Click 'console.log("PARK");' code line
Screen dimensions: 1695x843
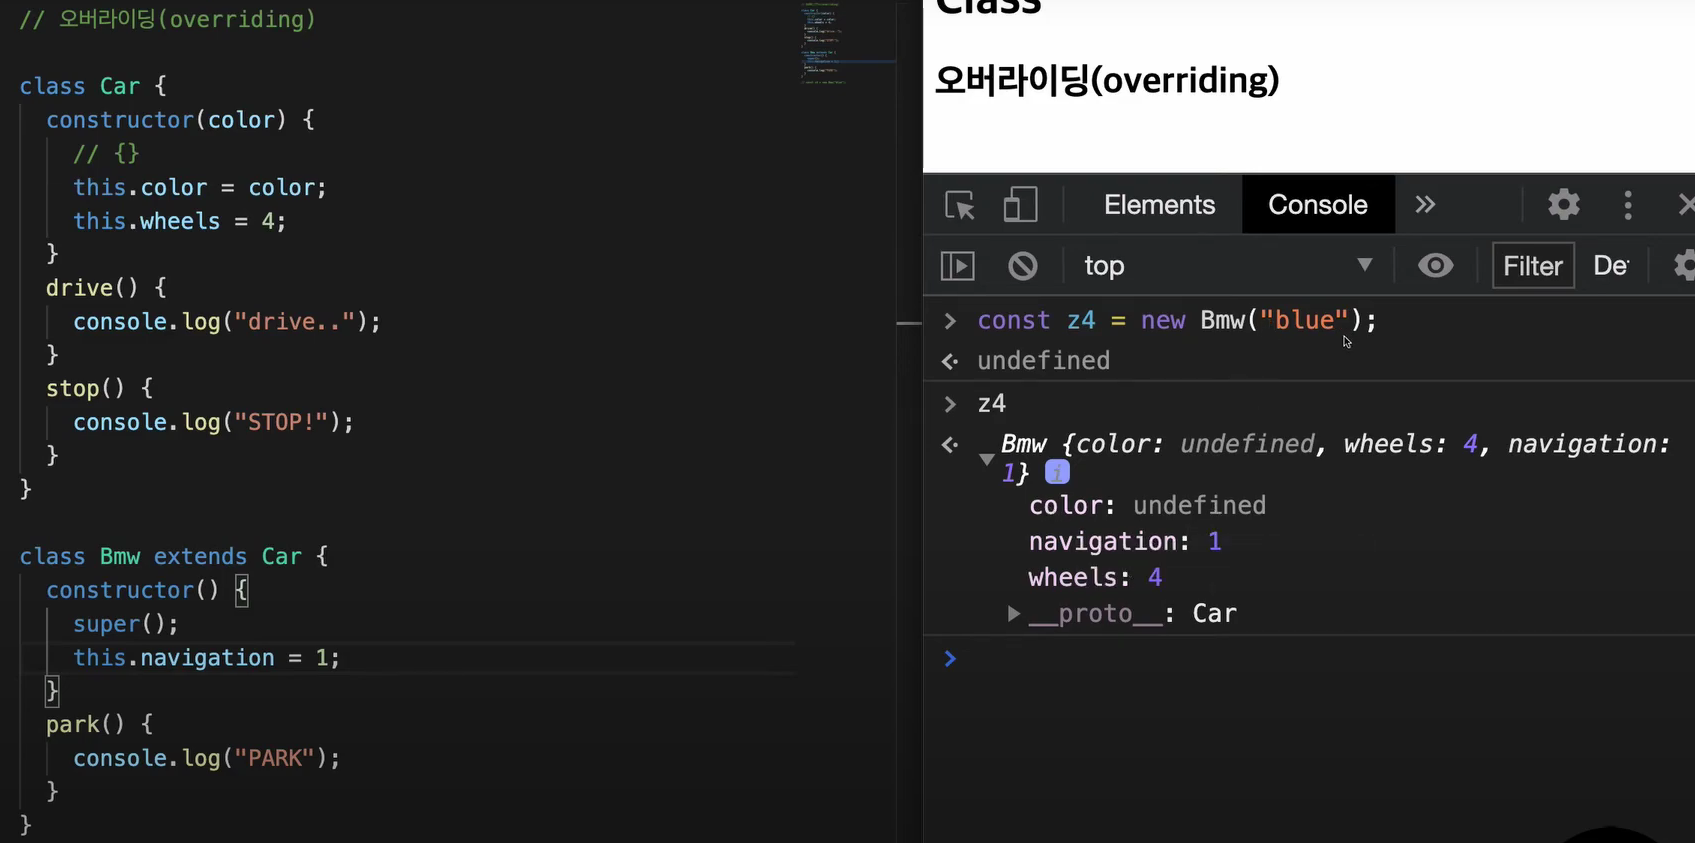(206, 759)
